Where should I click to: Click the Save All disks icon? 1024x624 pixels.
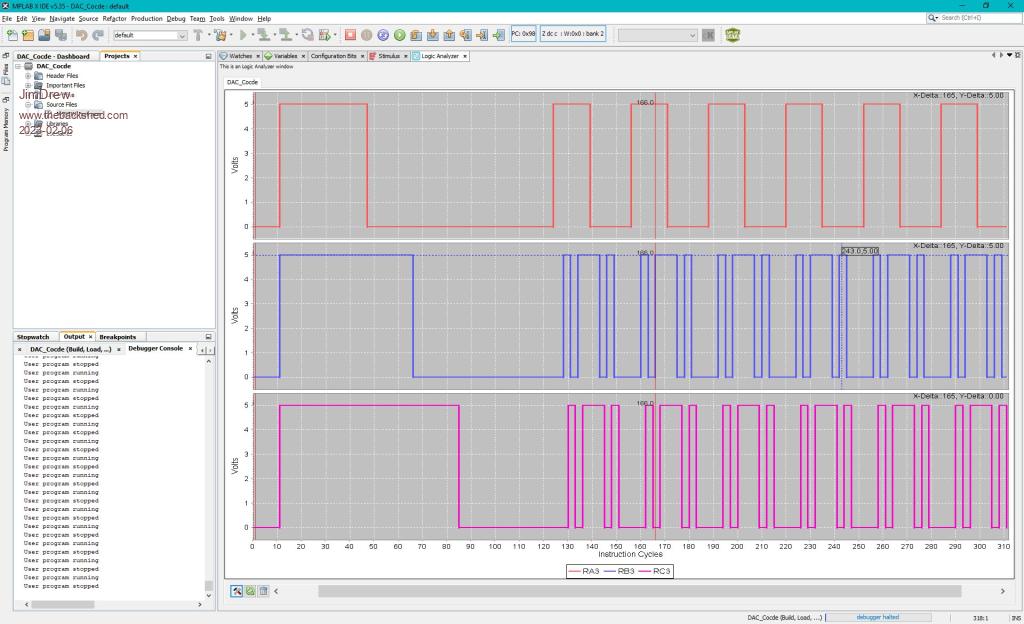click(x=61, y=35)
